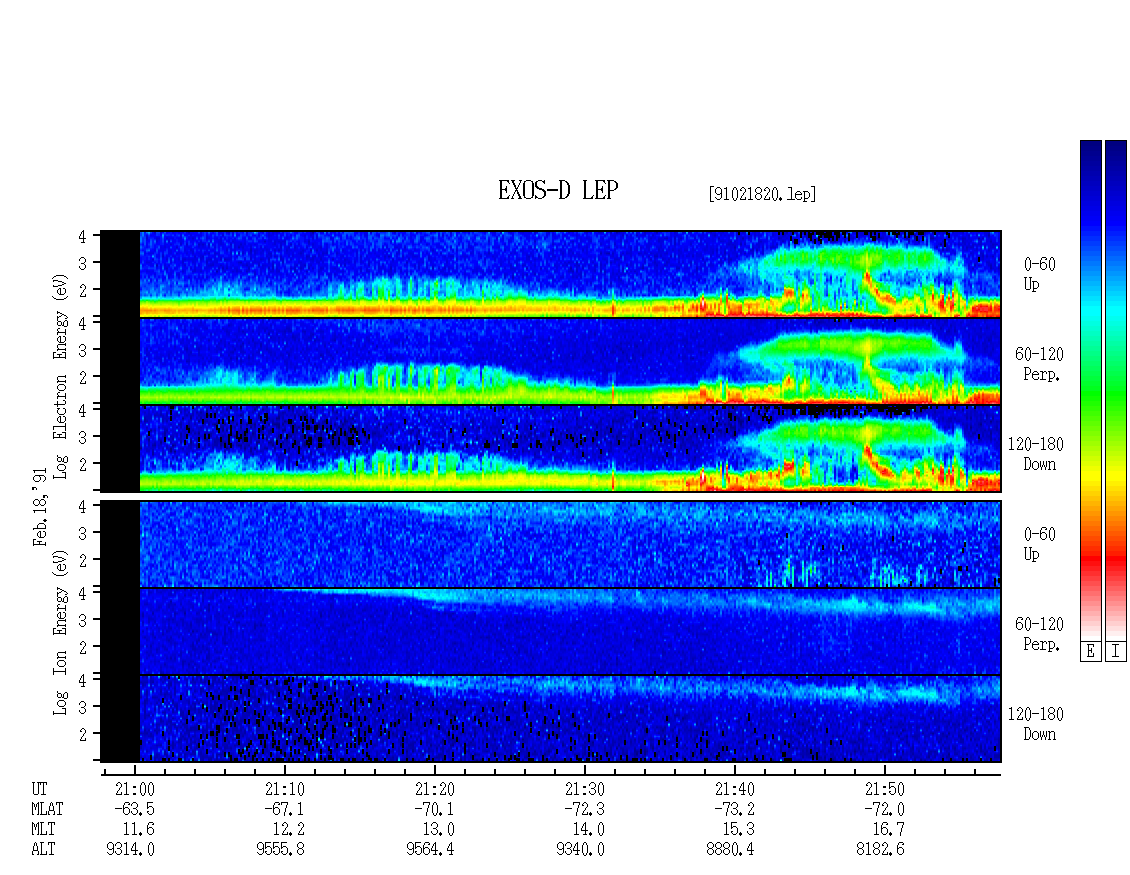Screen dimensions: 1130x875
Task: Click the MLT value 16.7
Action: click(889, 830)
